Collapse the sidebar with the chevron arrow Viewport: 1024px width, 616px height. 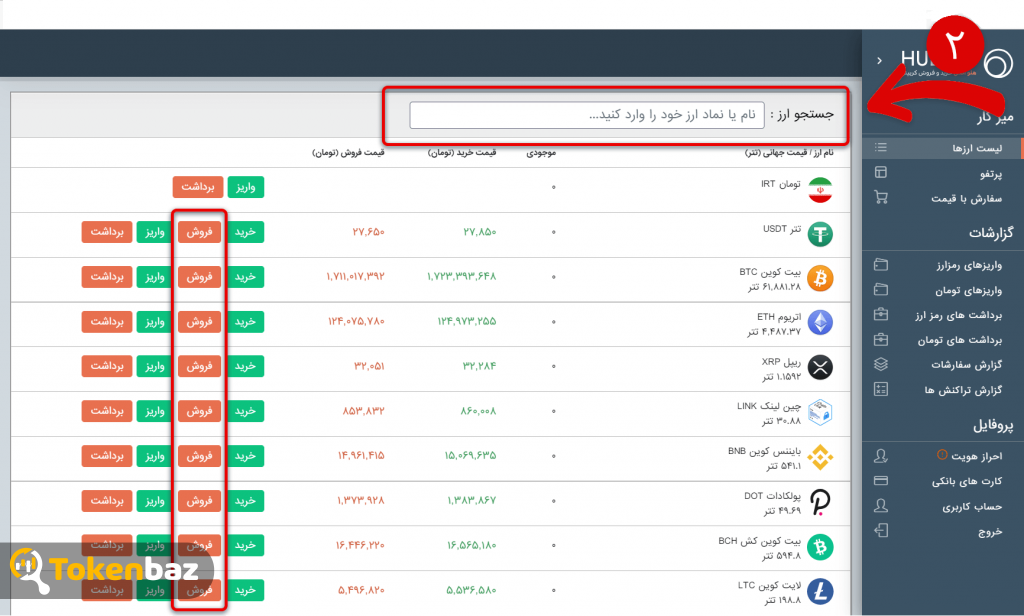pyautogui.click(x=879, y=61)
